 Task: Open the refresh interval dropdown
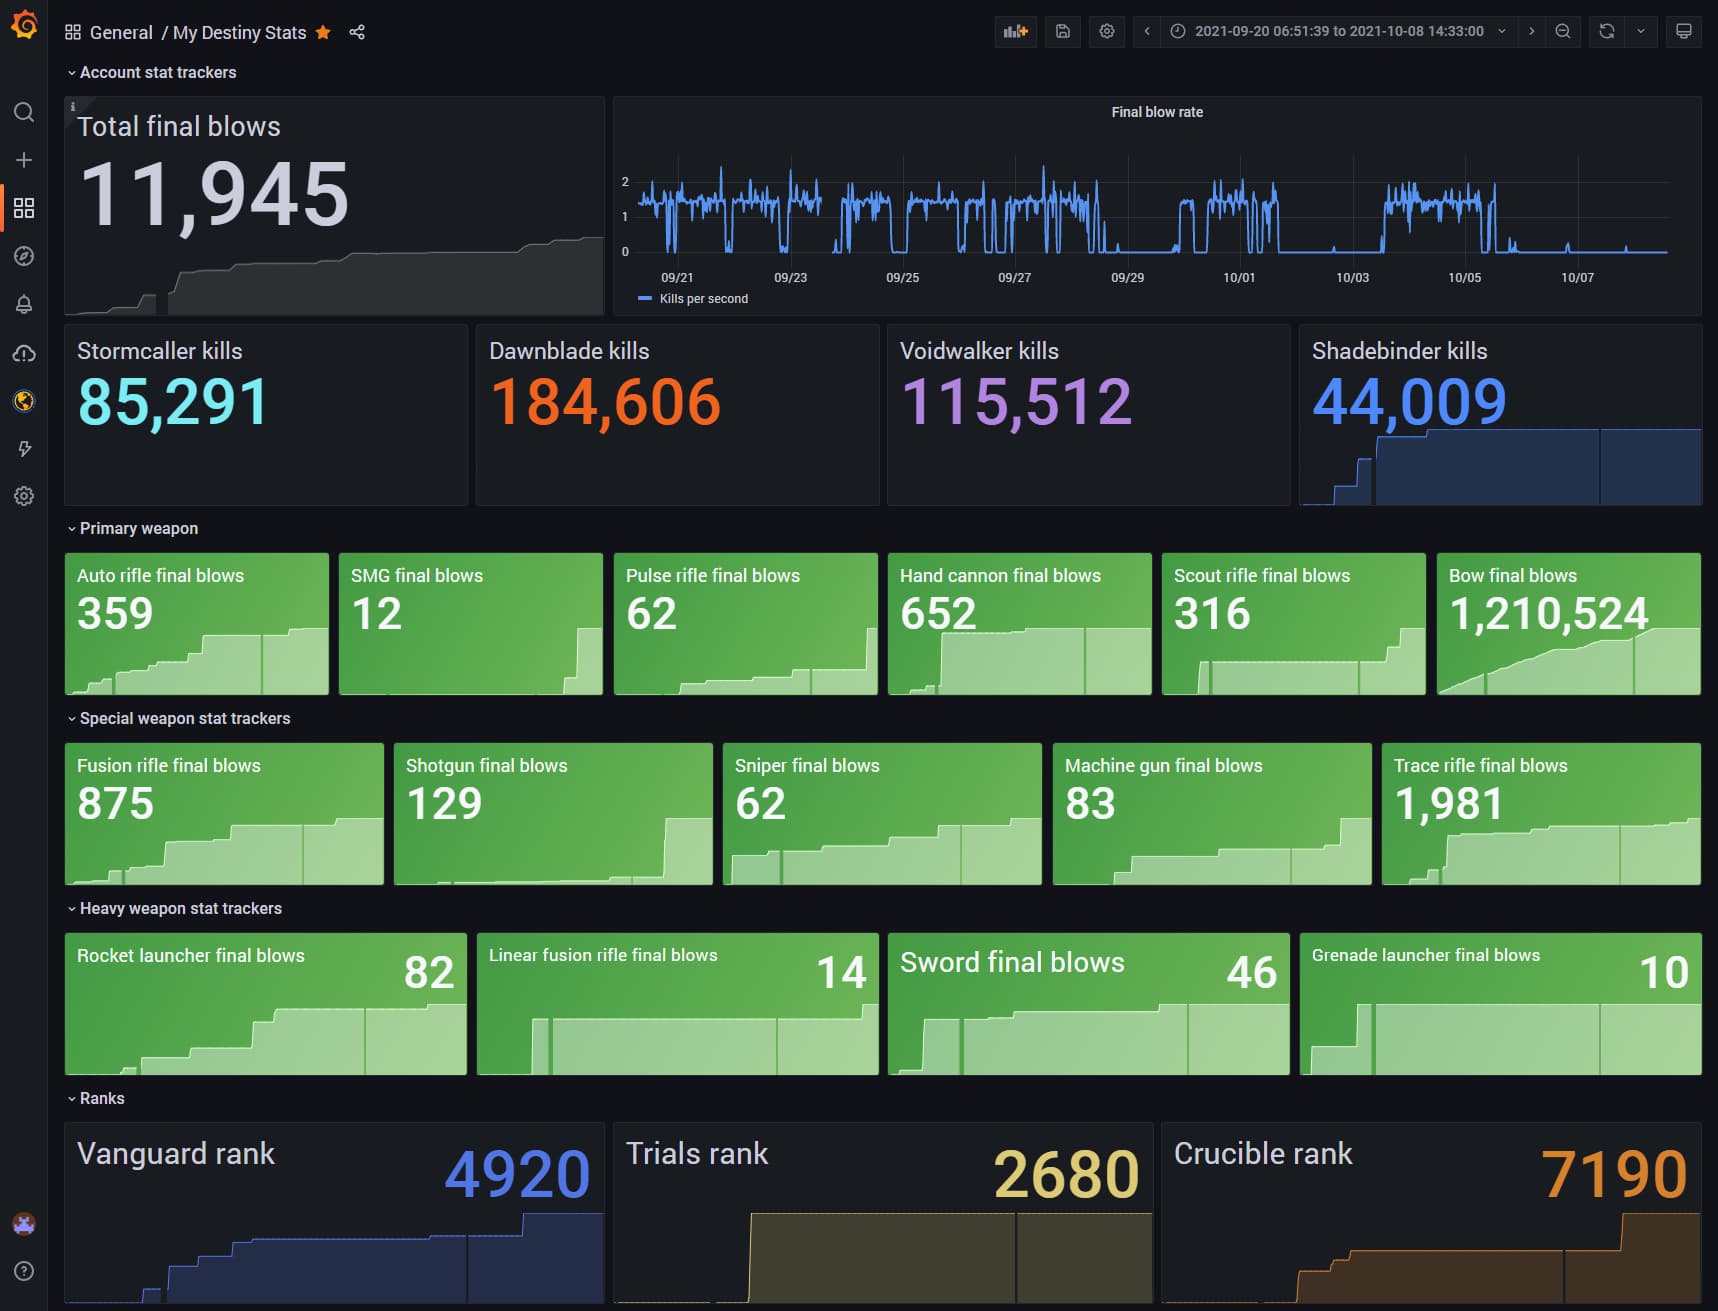tap(1641, 31)
